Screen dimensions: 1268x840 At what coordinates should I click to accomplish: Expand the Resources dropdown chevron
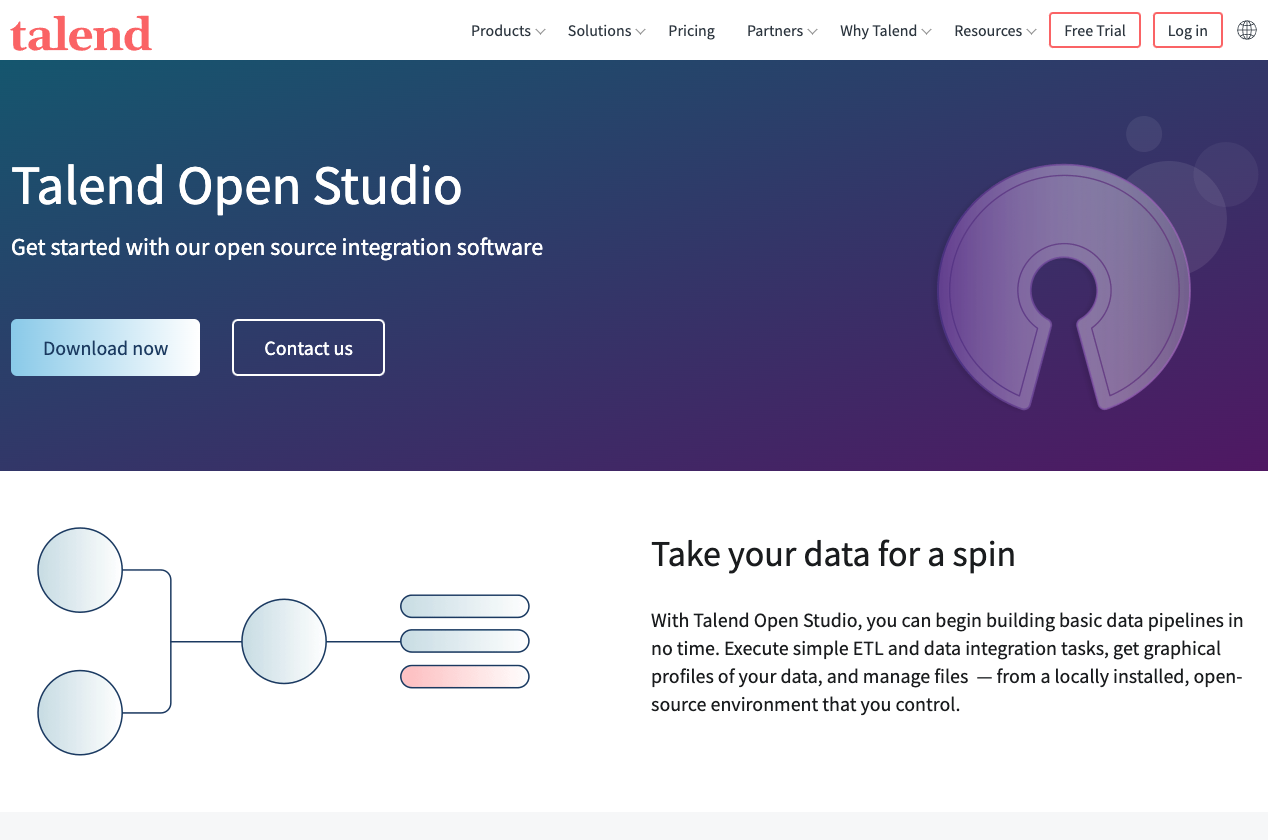pos(1032,32)
